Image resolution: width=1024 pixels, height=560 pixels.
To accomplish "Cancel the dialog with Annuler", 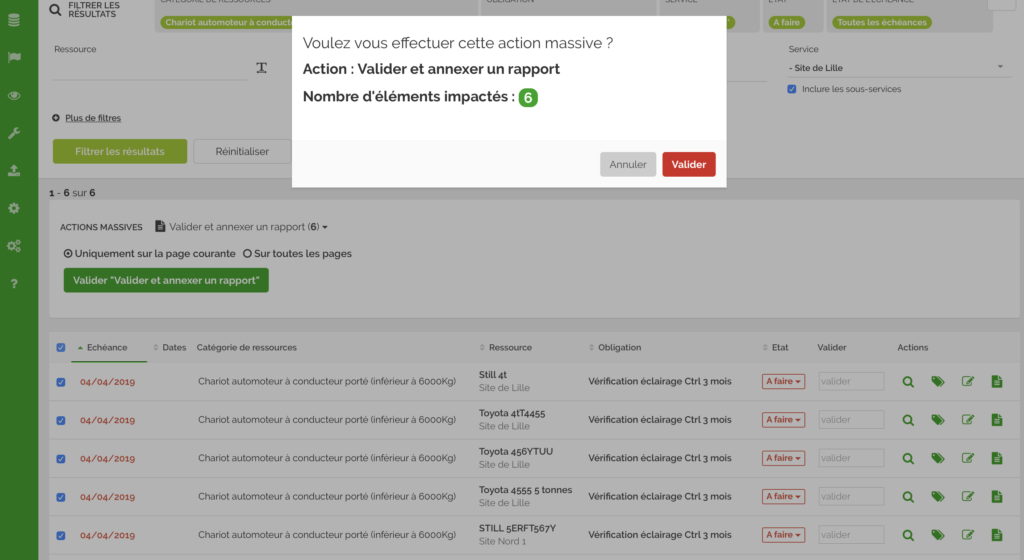I will (628, 164).
